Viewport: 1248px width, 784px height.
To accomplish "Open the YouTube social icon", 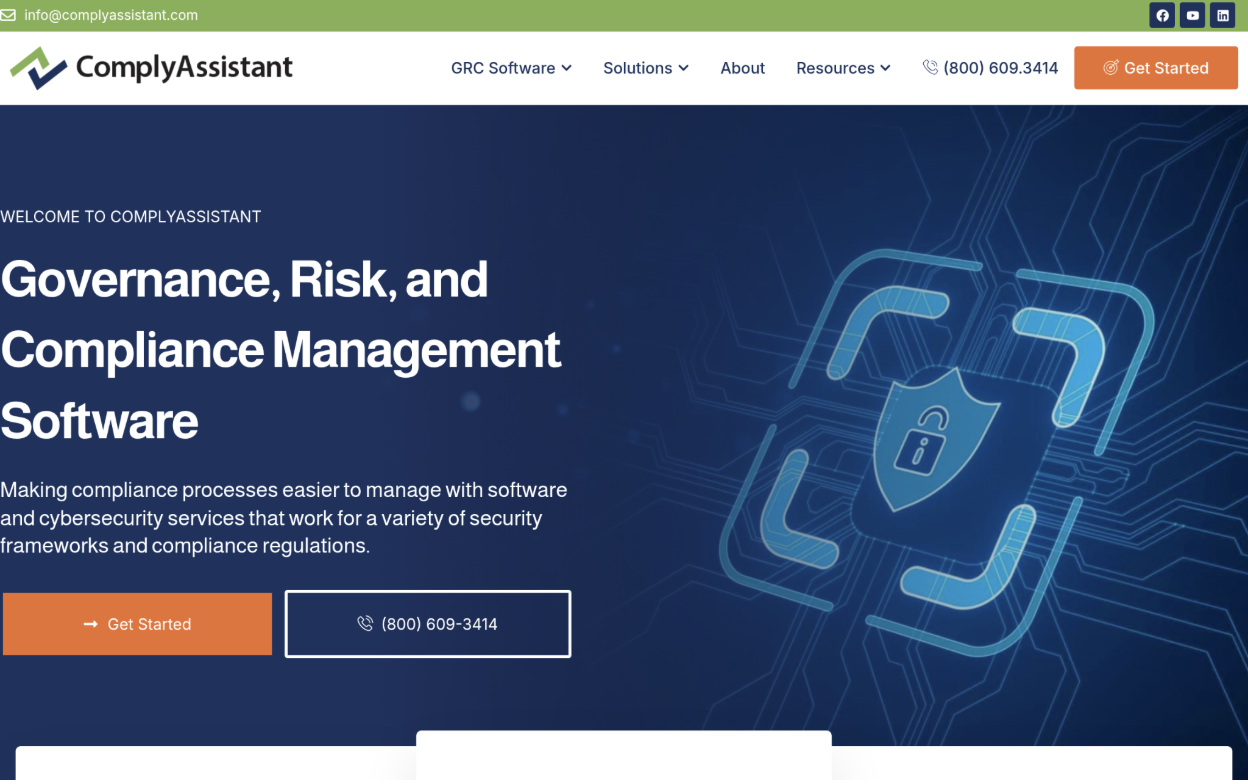I will 1192,15.
